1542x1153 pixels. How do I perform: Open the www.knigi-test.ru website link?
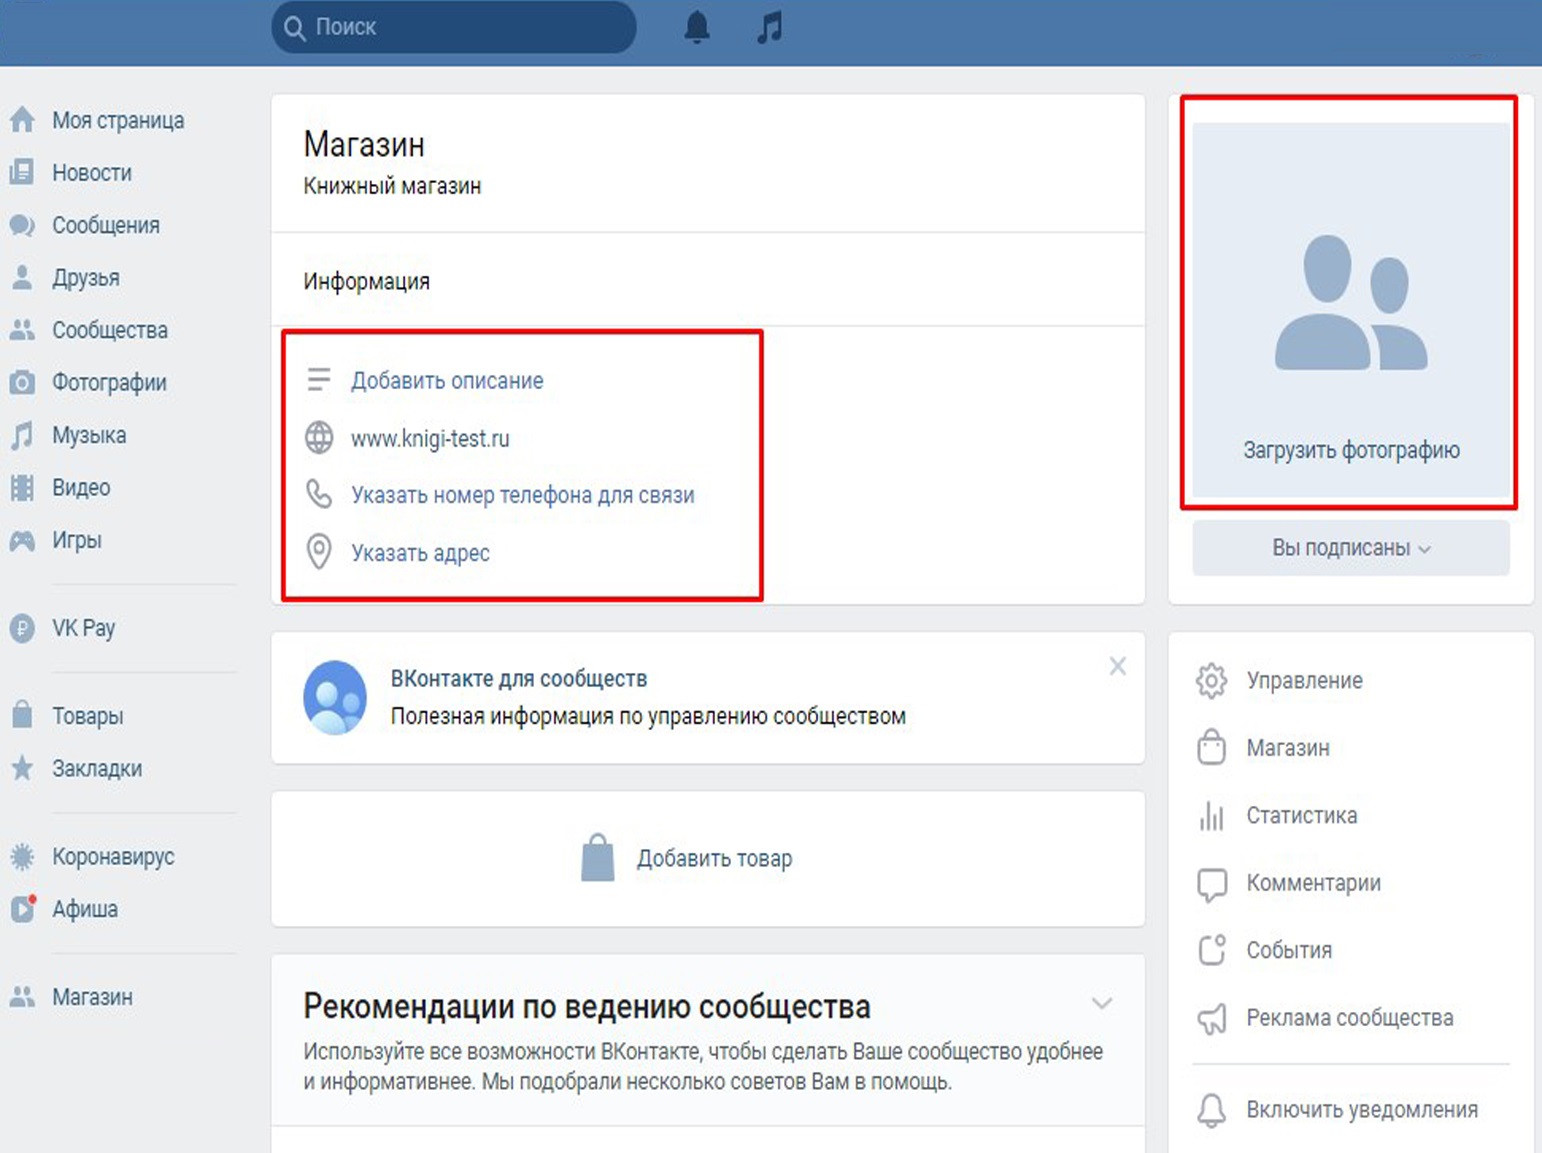pos(430,438)
